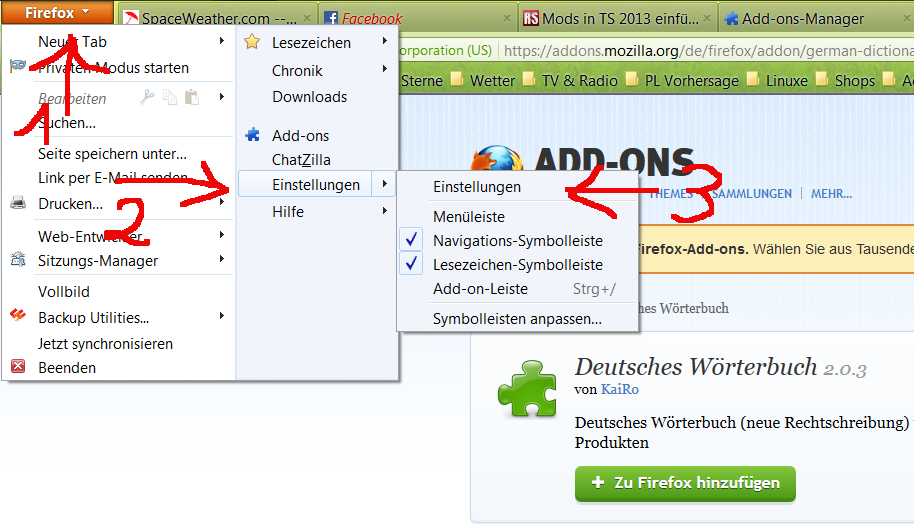
Task: Click the copy icon in Bearbeiten row
Action: point(170,97)
